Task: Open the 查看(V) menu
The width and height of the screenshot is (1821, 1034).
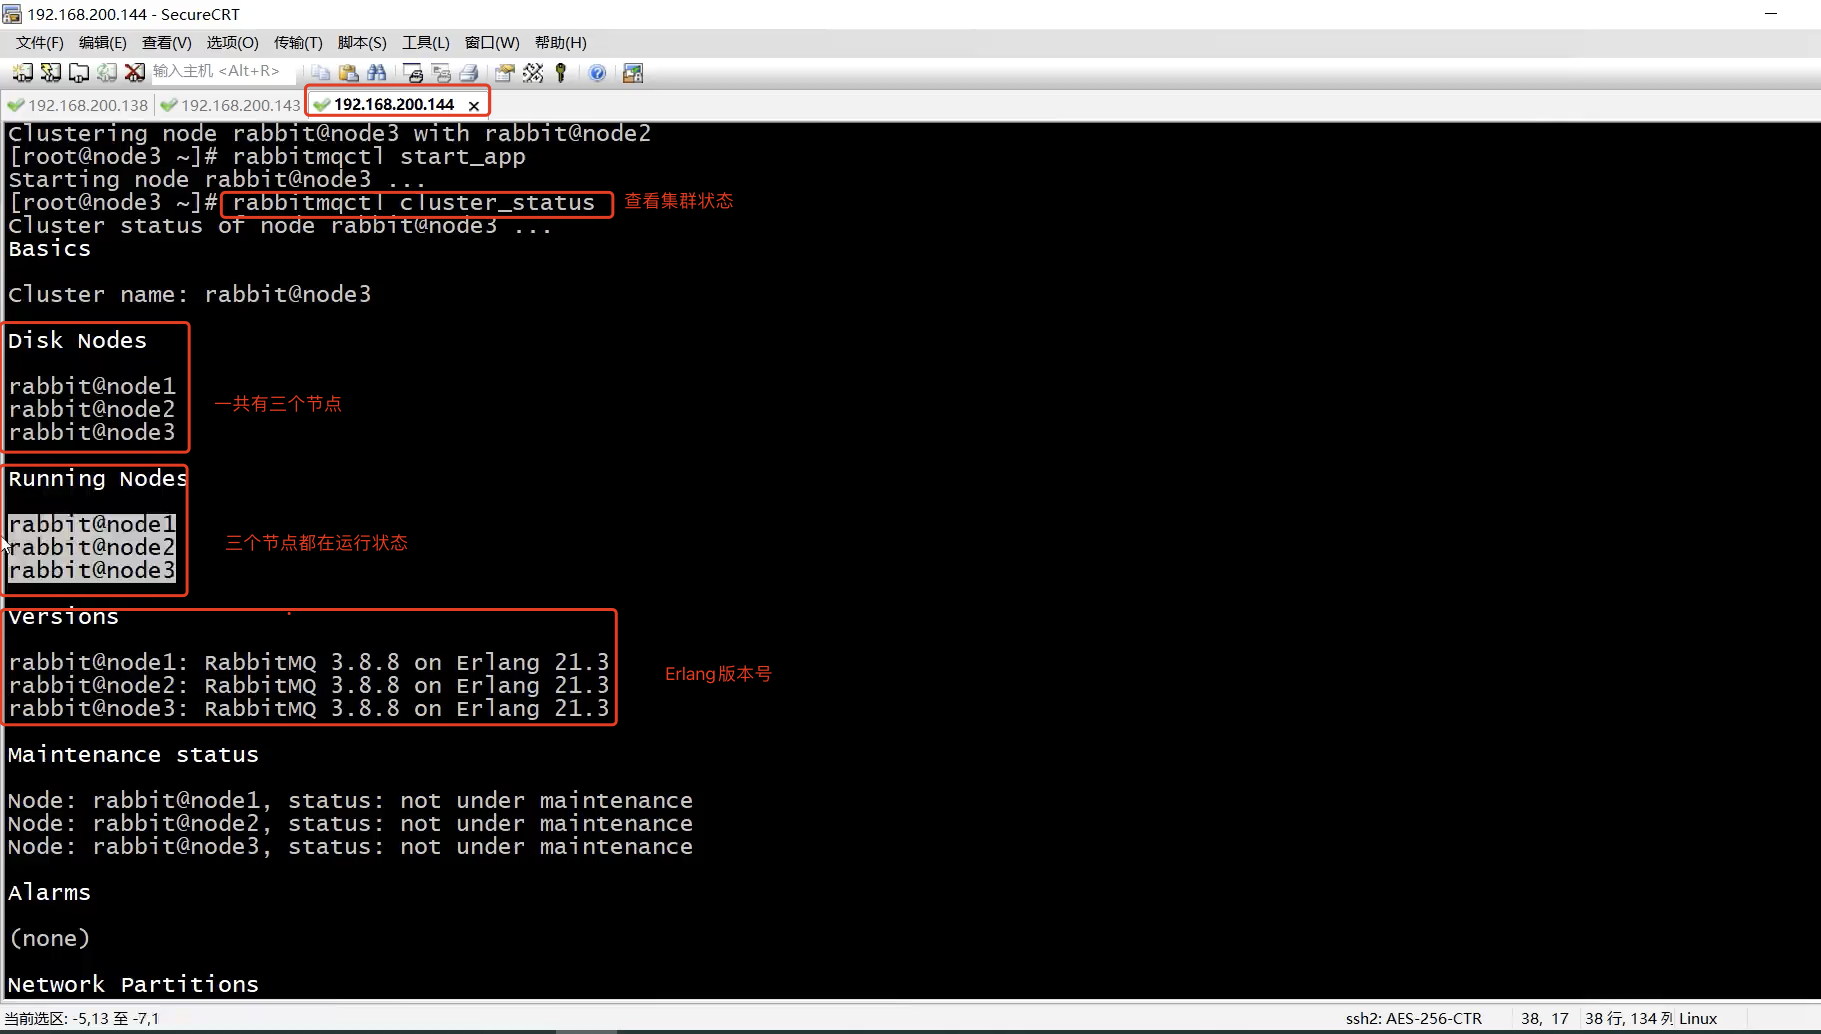Action: tap(166, 42)
